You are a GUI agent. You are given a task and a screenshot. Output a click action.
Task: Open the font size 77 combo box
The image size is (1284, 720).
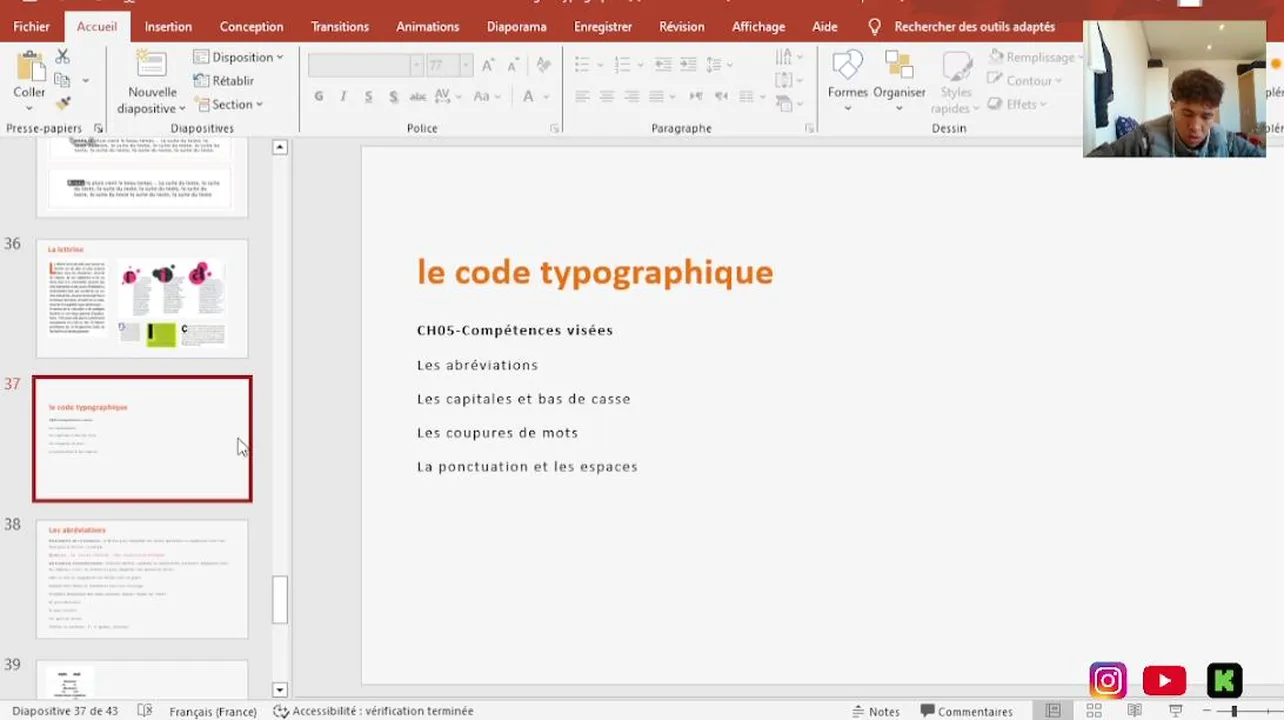(x=449, y=66)
